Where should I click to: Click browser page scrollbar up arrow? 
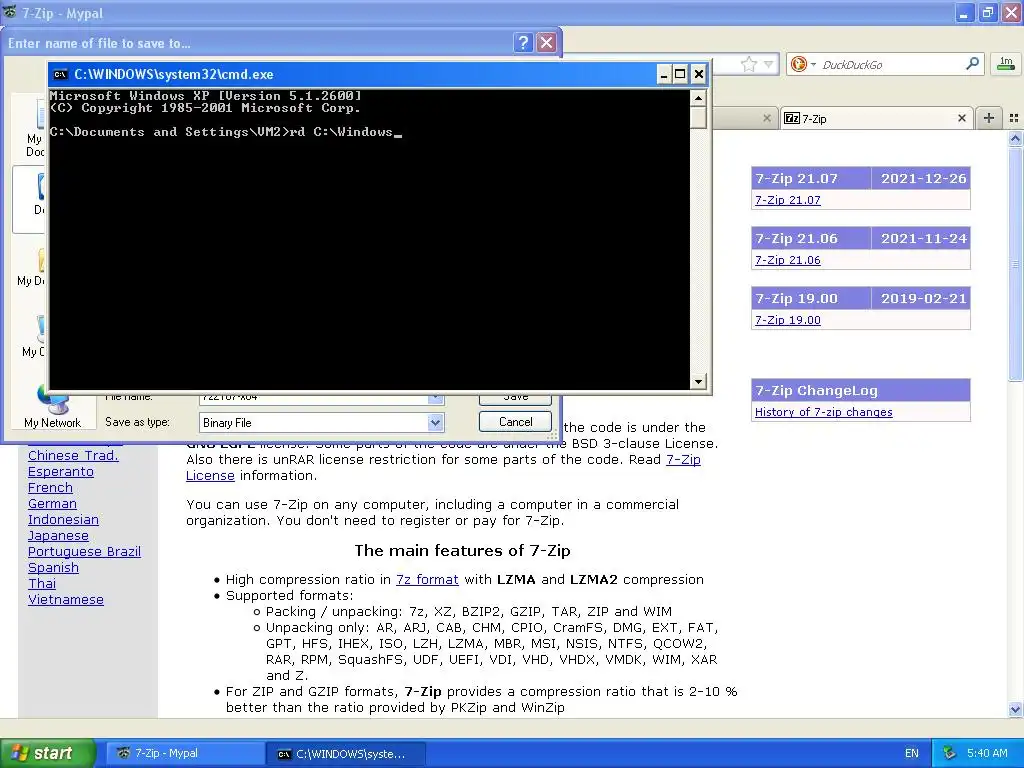[1016, 138]
